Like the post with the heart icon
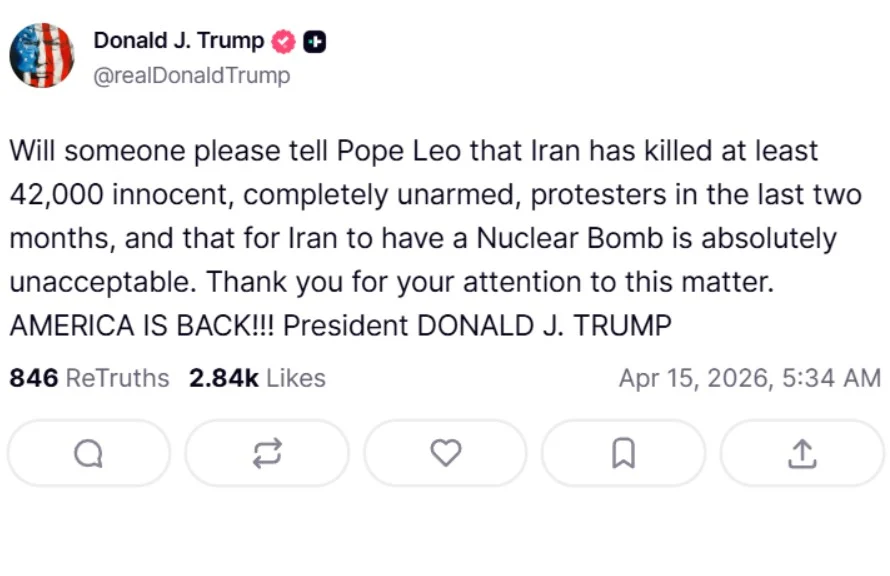Screen dimensions: 890x576 (x=445, y=454)
